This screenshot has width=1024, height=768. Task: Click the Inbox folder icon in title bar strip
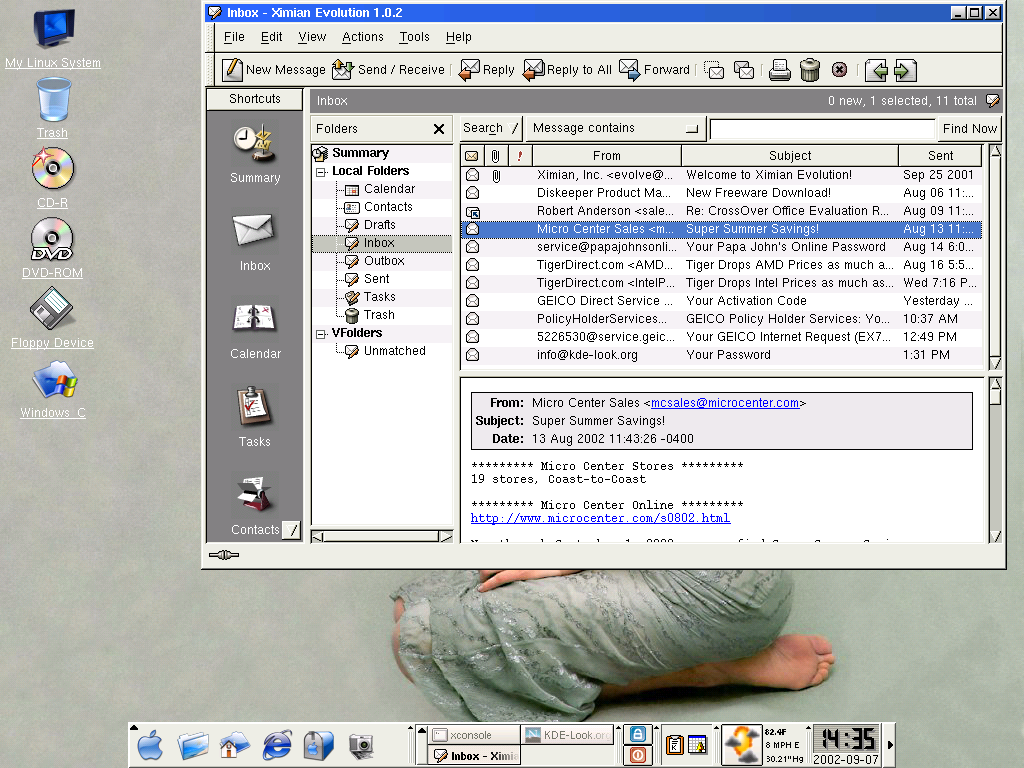coord(993,101)
